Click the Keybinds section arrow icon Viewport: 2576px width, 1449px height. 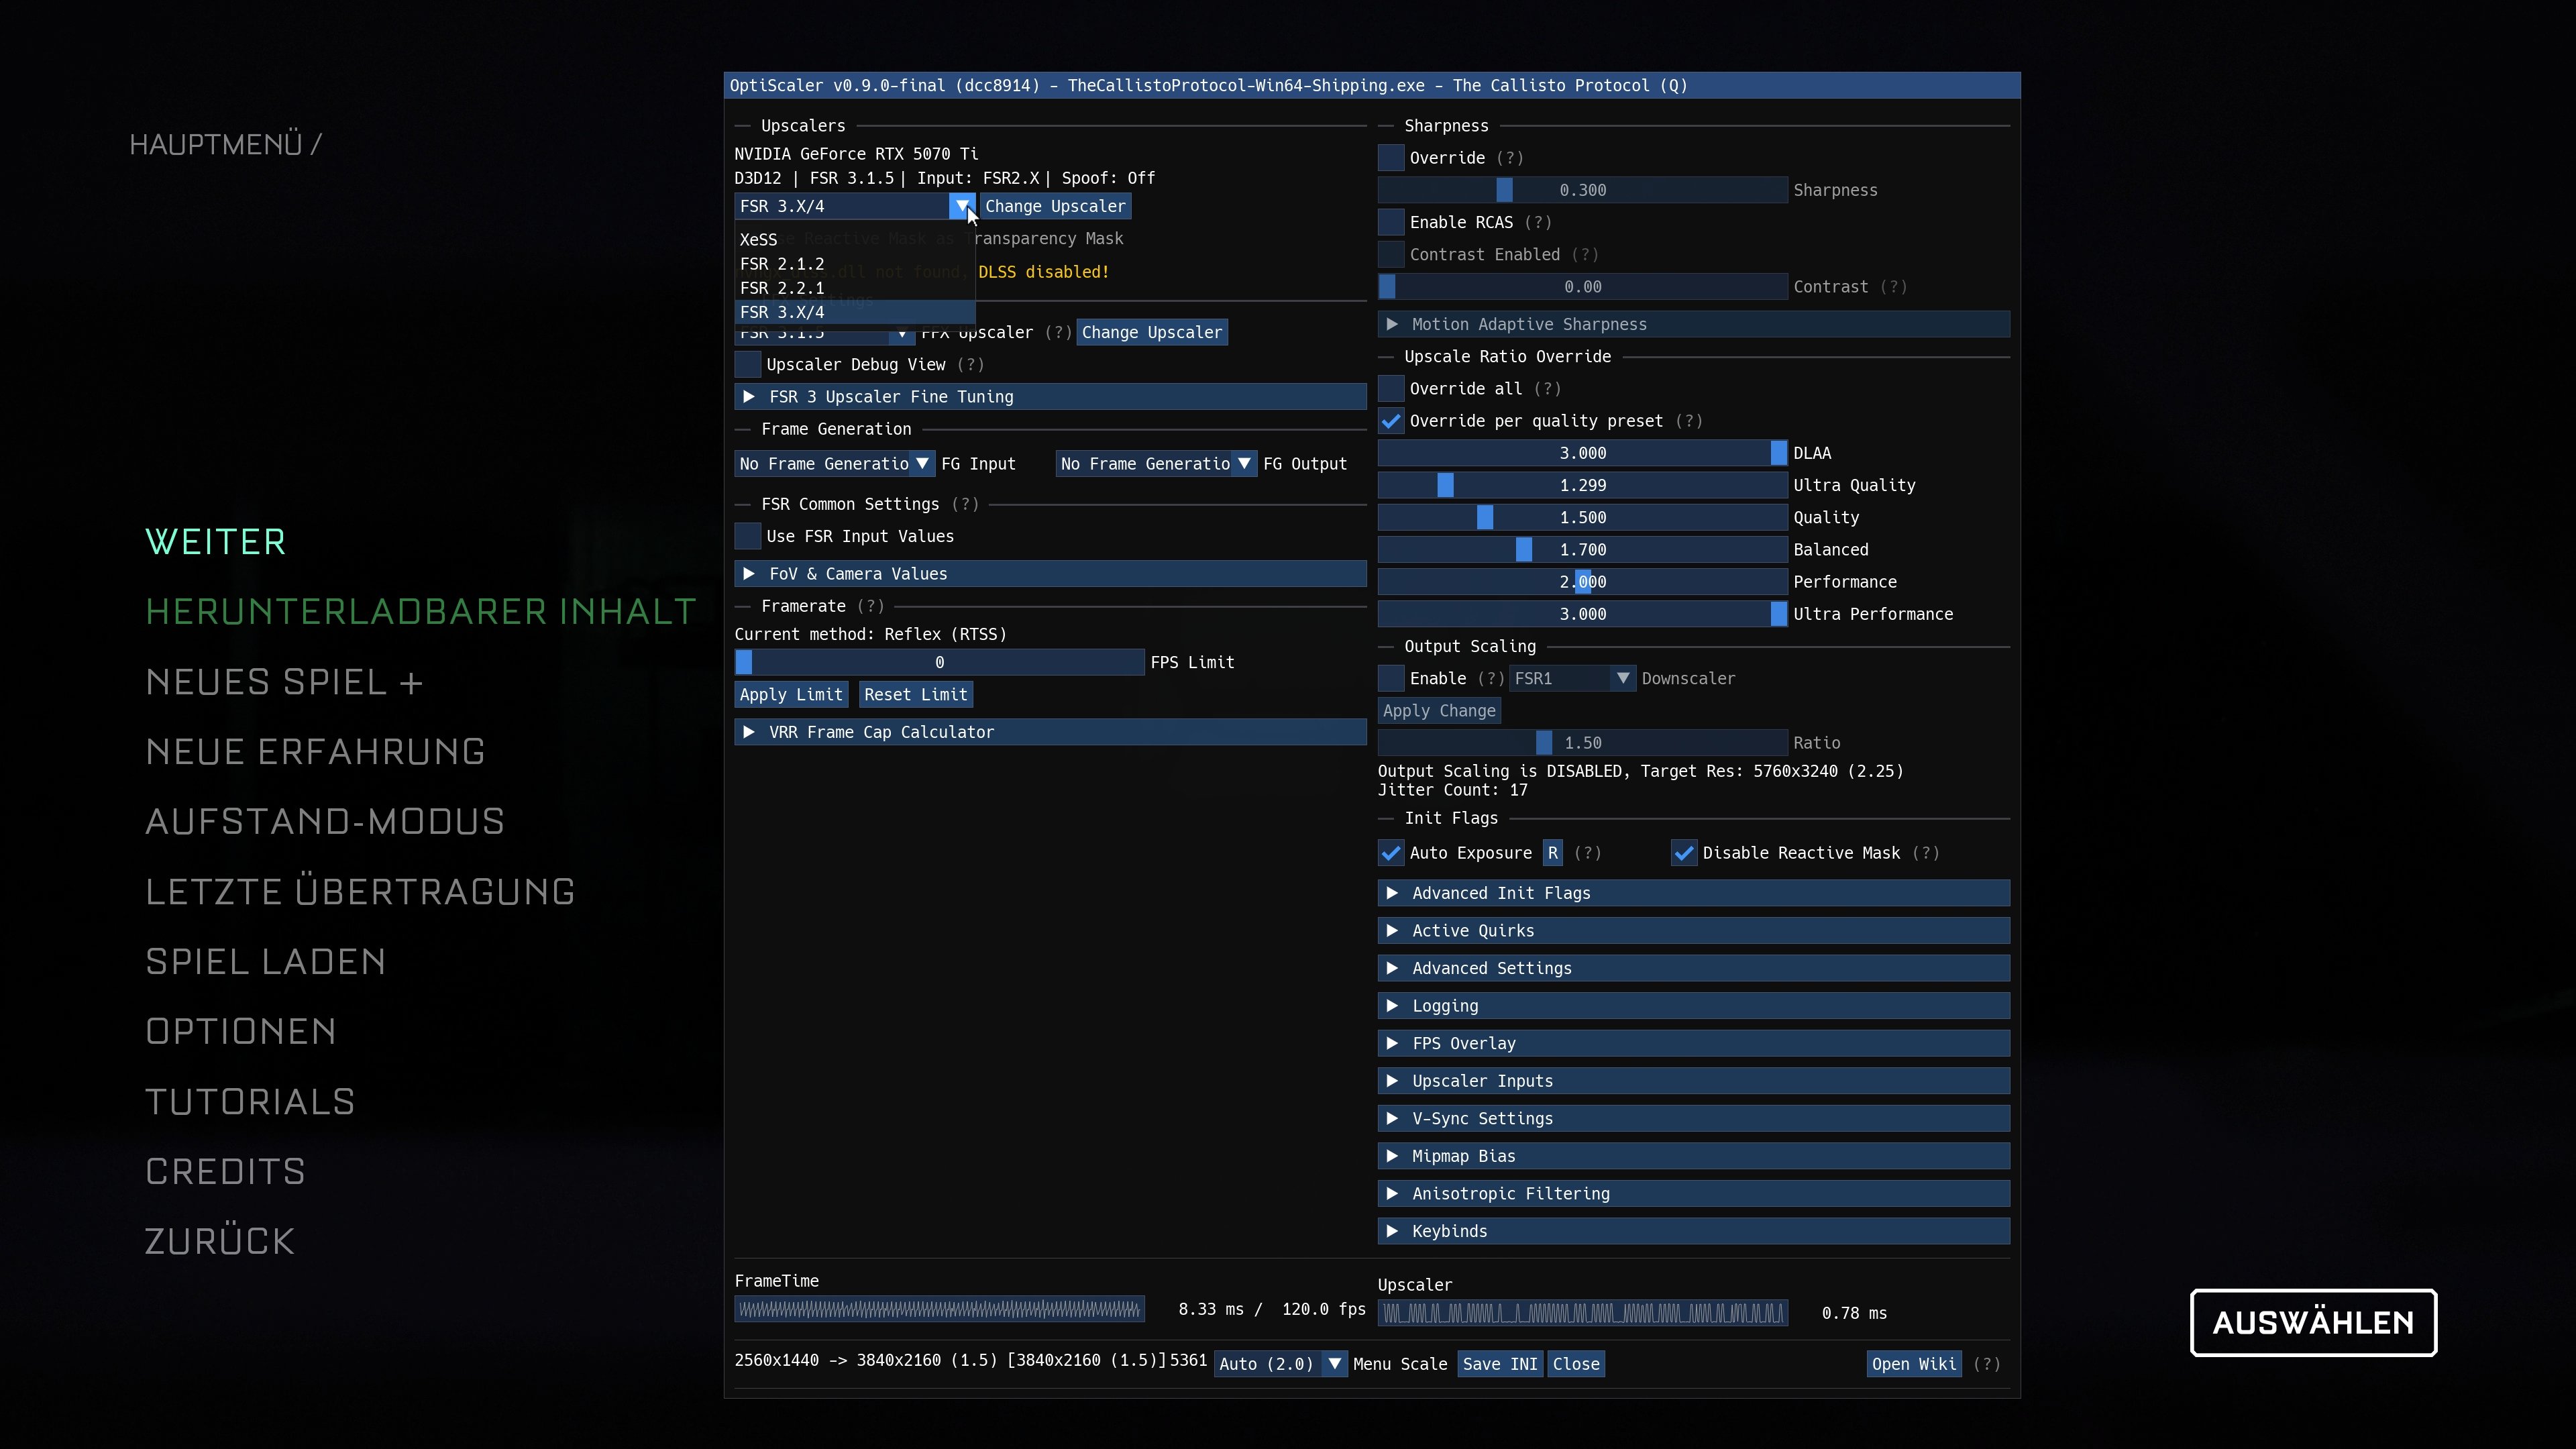(1392, 1231)
